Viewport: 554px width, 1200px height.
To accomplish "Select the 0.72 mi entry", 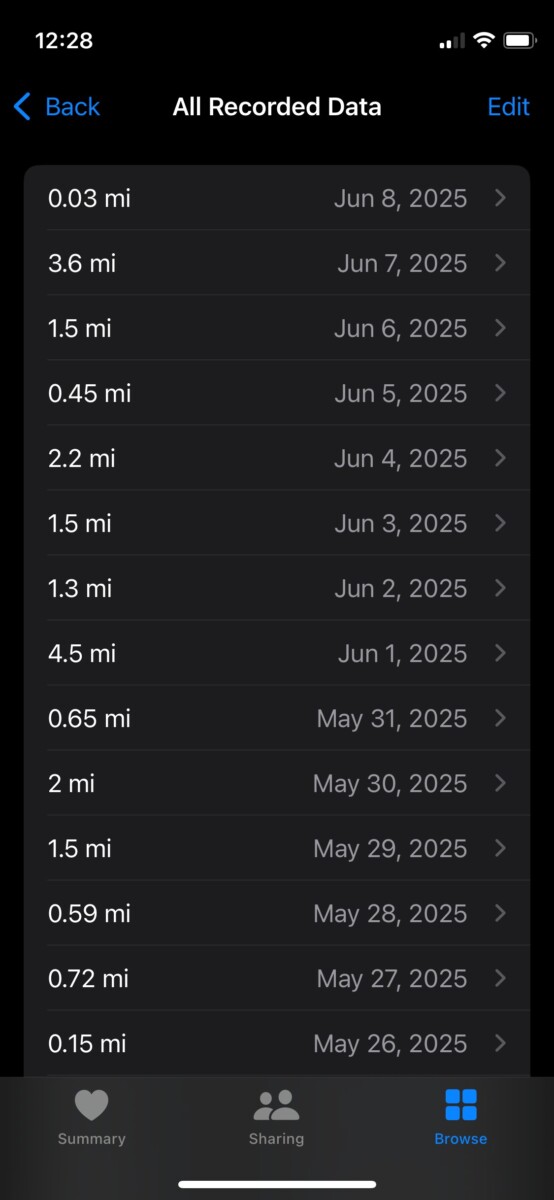I will (x=277, y=978).
